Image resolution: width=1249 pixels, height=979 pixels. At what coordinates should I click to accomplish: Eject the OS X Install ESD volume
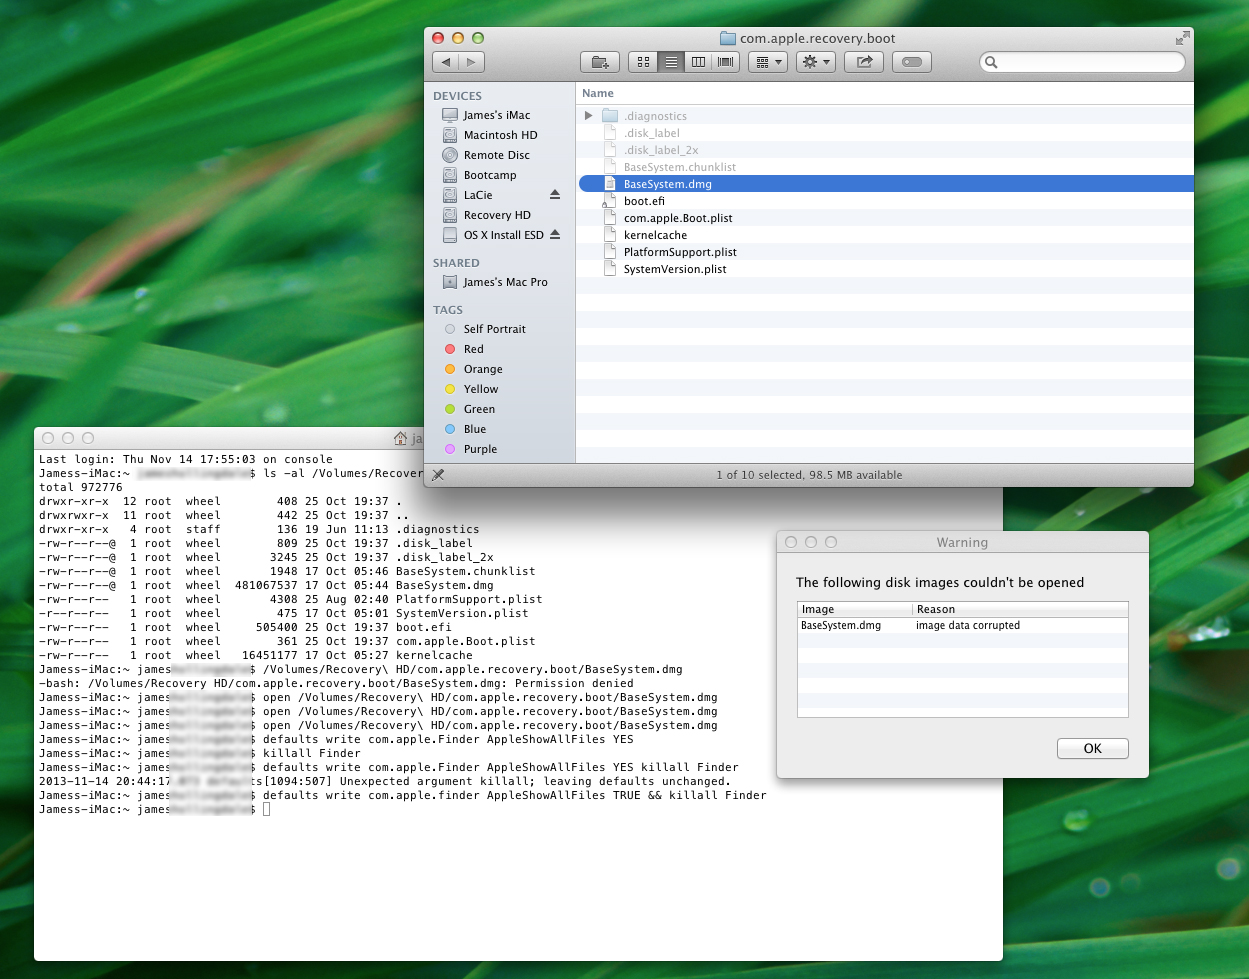[555, 235]
